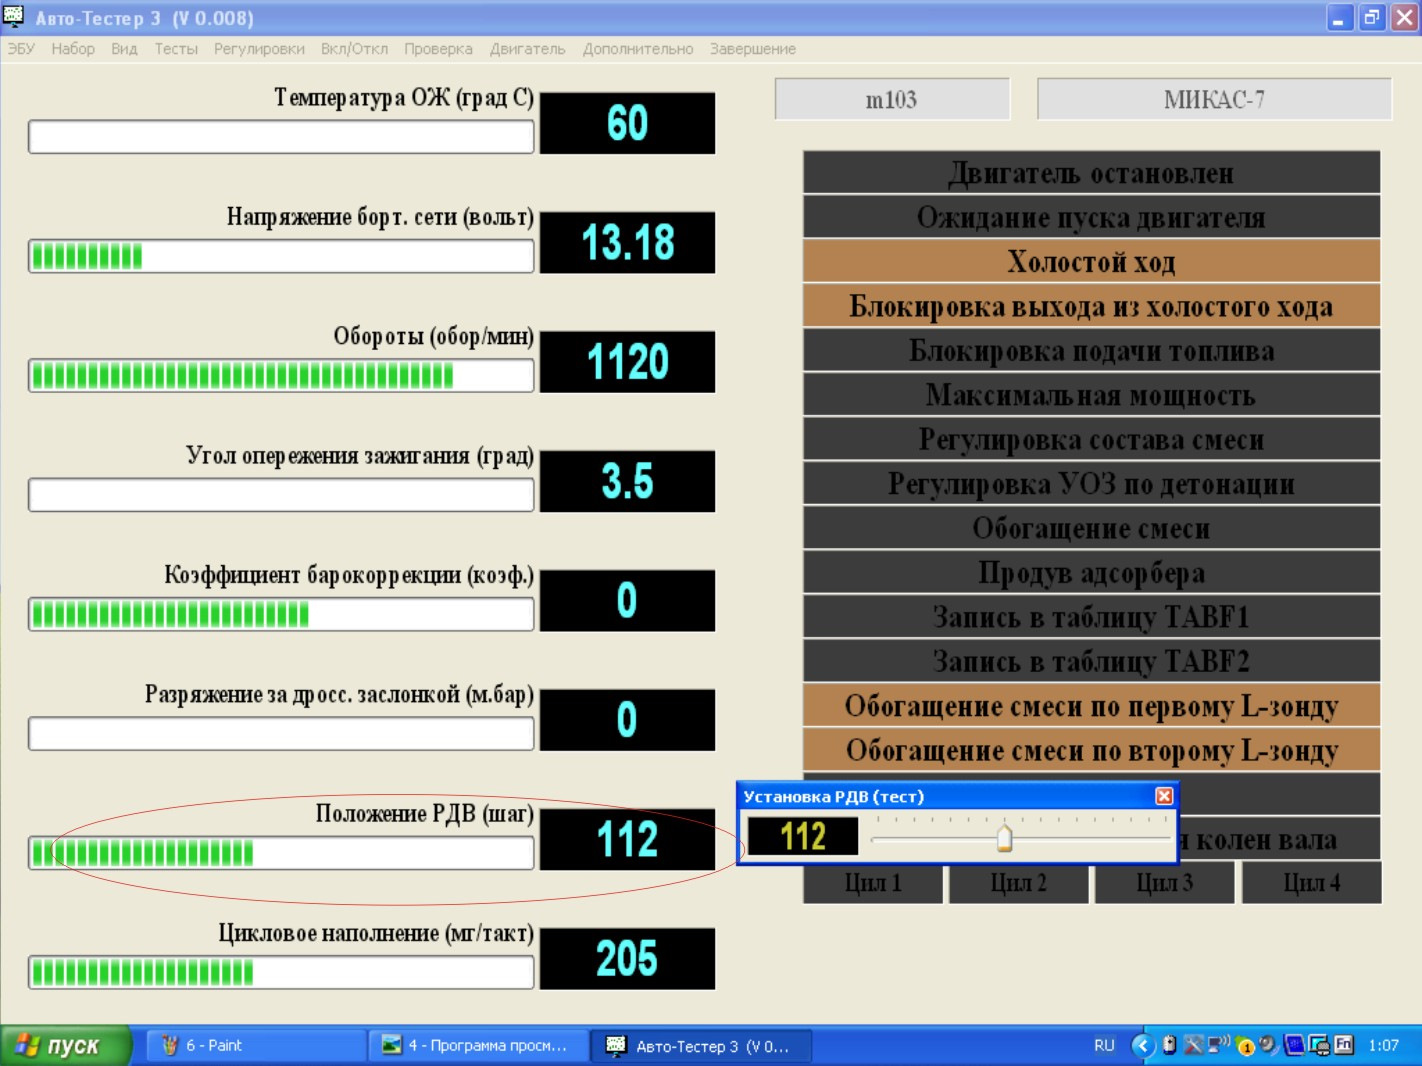Click the taskbar clock 1:07

[x=1383, y=1045]
